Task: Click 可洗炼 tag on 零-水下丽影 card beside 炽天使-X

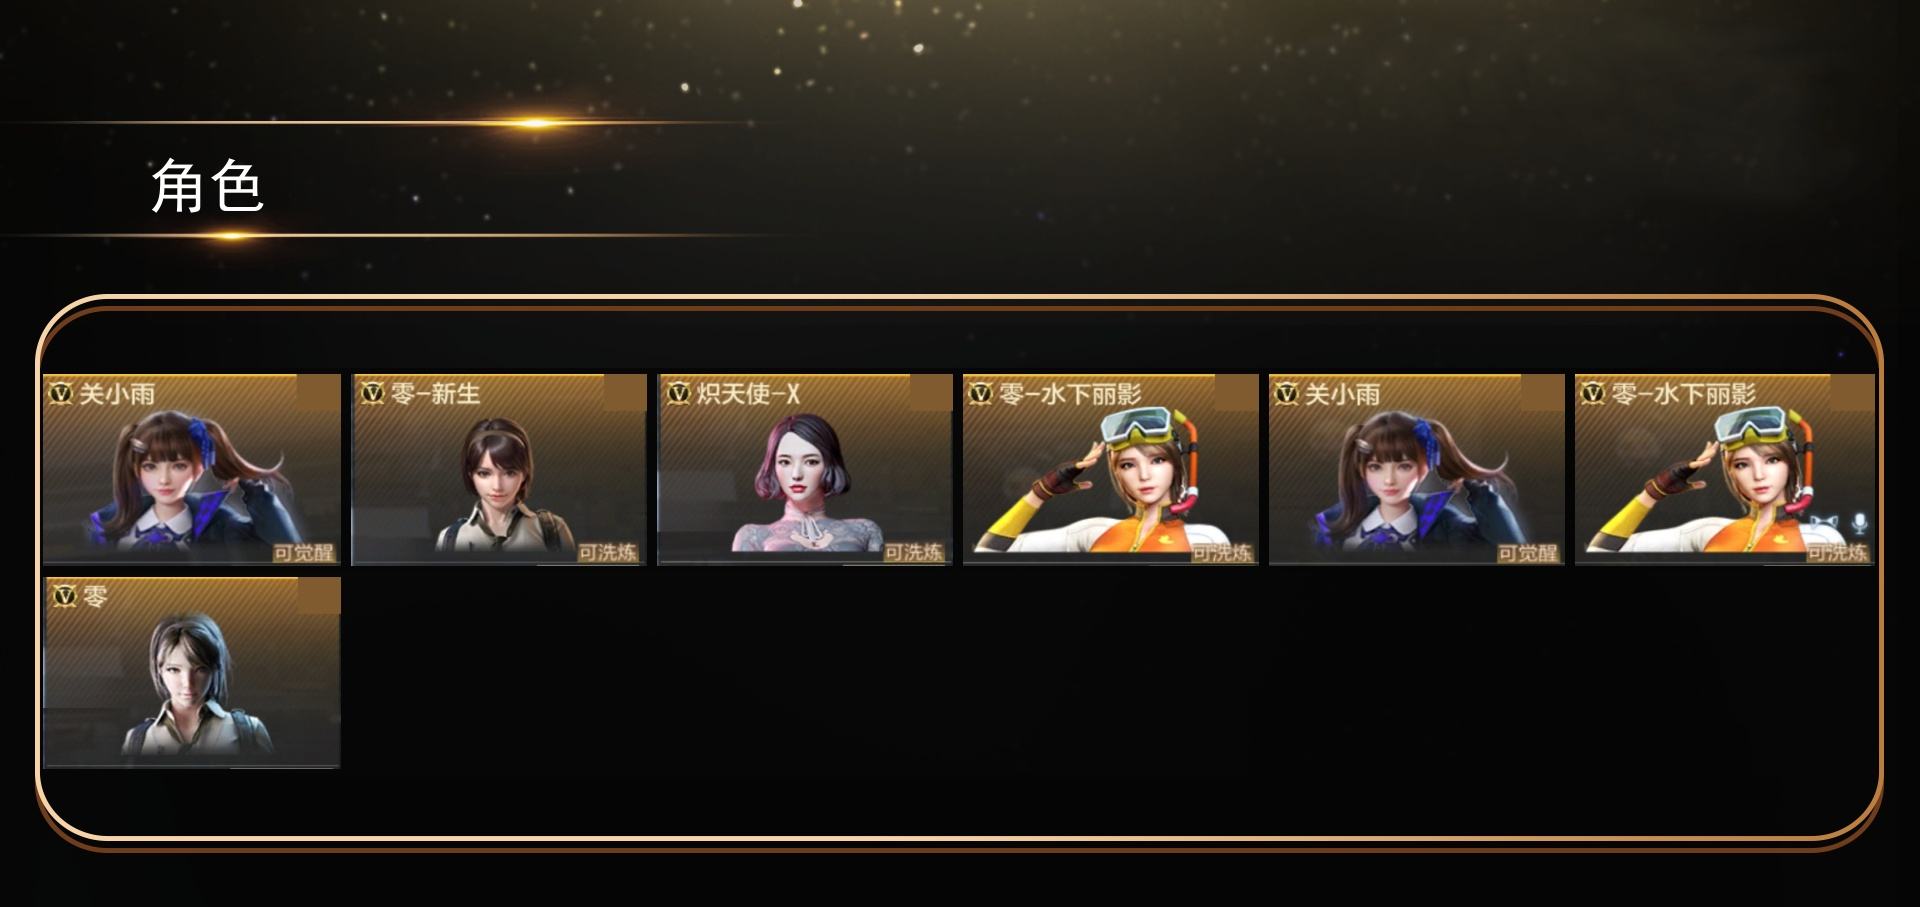Action: point(1221,553)
